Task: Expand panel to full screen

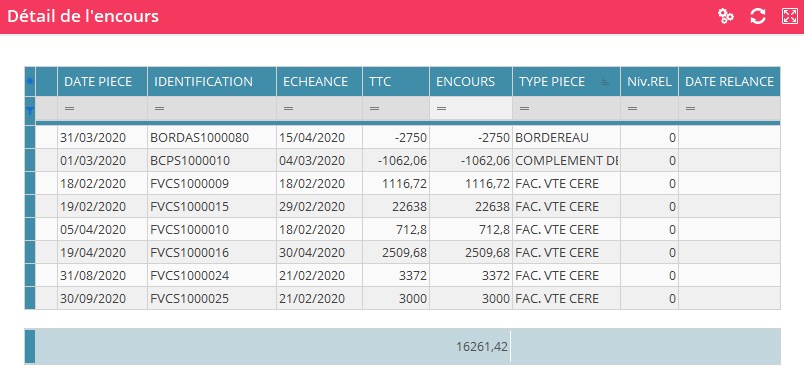Action: pos(789,16)
